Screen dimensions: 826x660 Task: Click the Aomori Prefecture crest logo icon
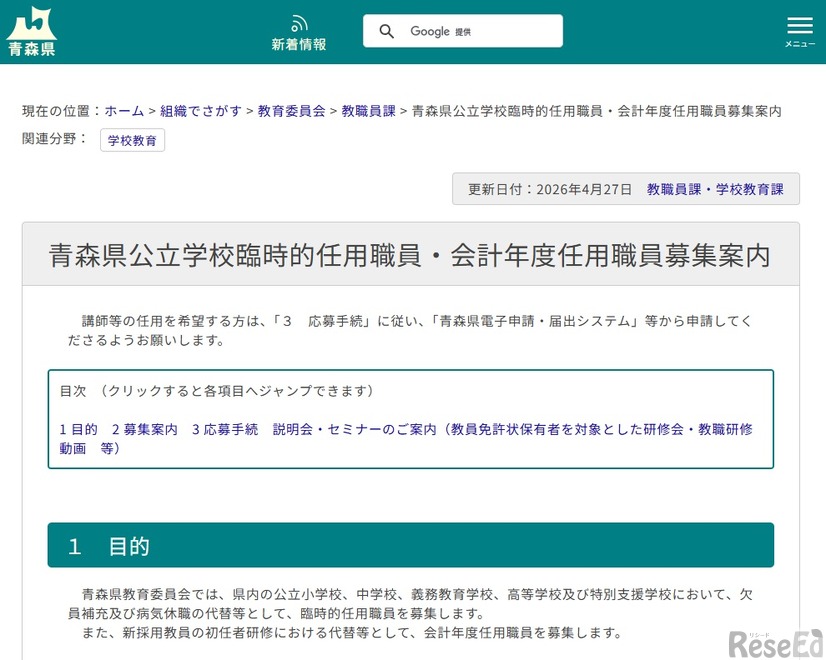[30, 22]
